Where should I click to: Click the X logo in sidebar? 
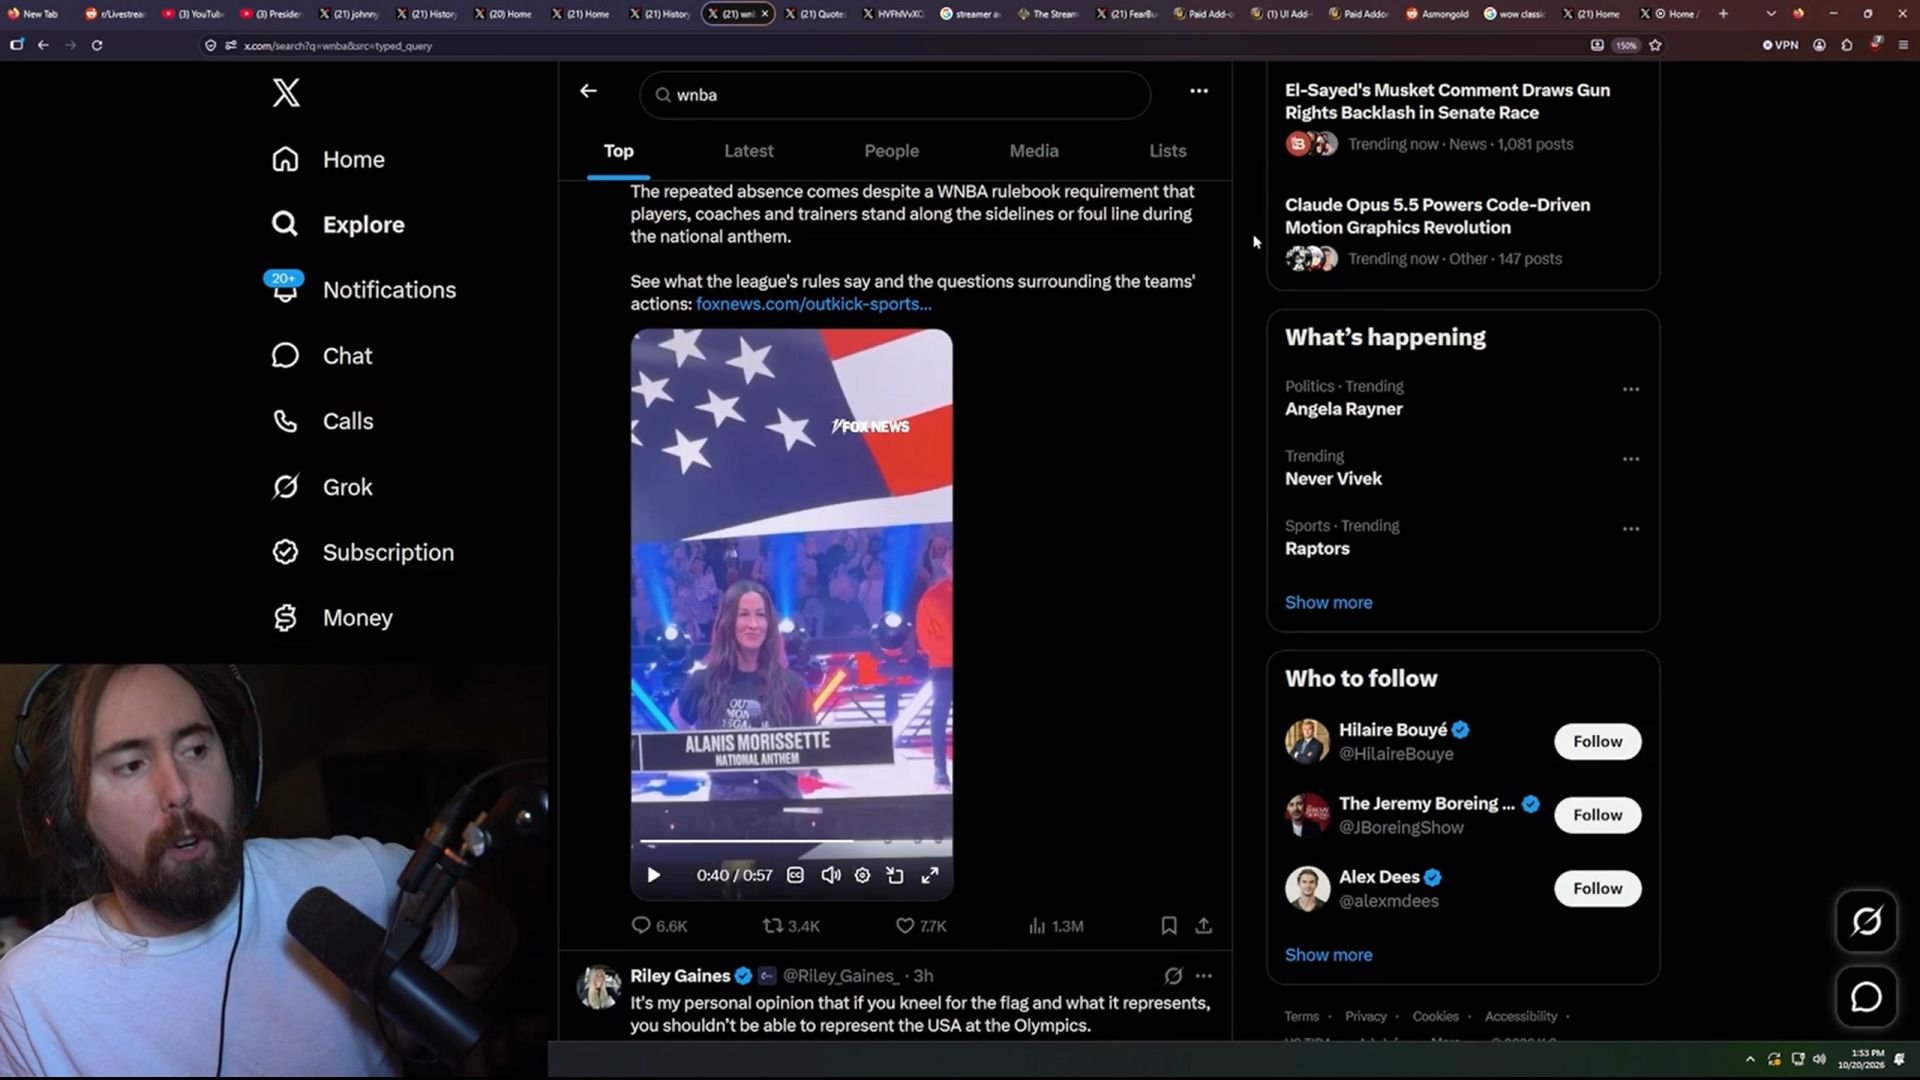(x=286, y=93)
